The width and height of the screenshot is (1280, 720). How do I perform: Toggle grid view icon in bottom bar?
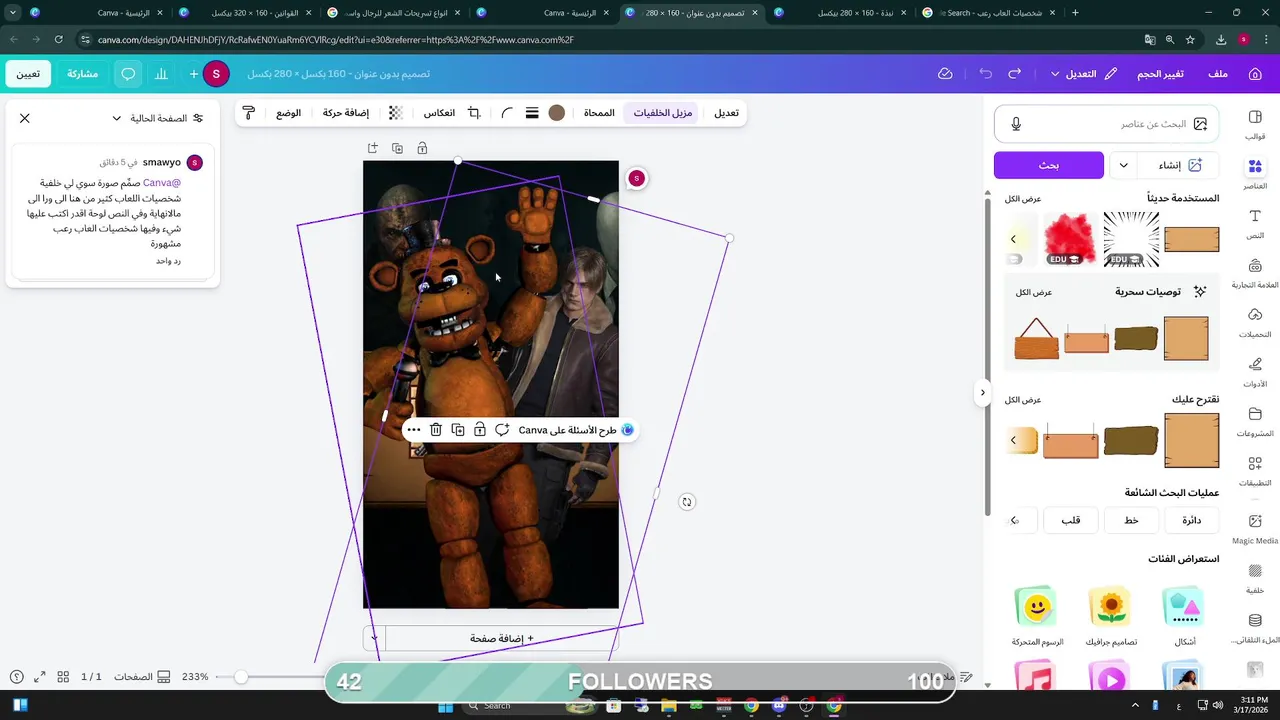(63, 677)
